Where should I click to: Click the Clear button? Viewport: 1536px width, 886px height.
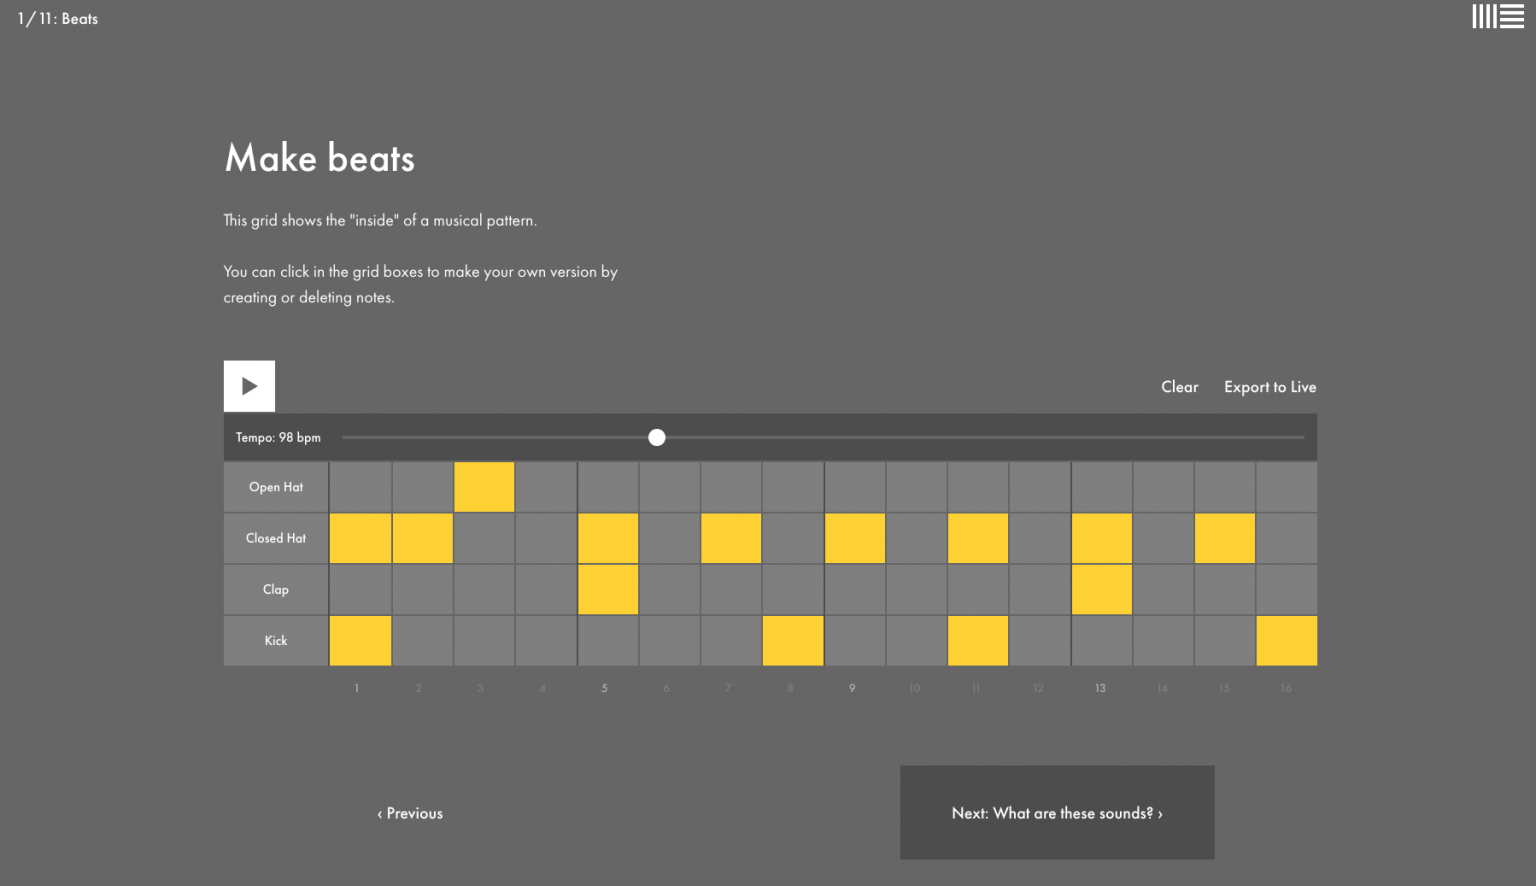click(1179, 387)
